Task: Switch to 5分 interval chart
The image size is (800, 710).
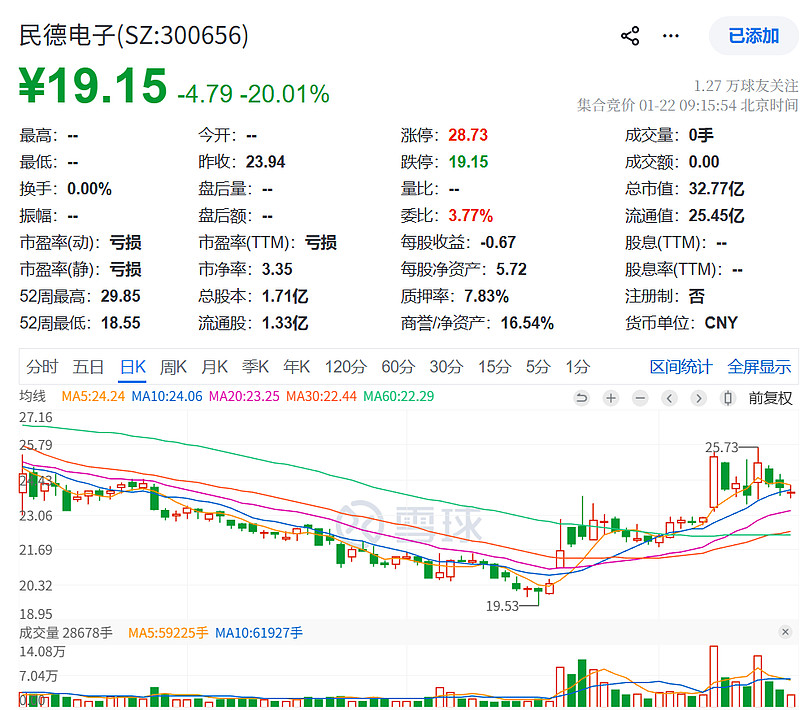Action: tap(538, 367)
